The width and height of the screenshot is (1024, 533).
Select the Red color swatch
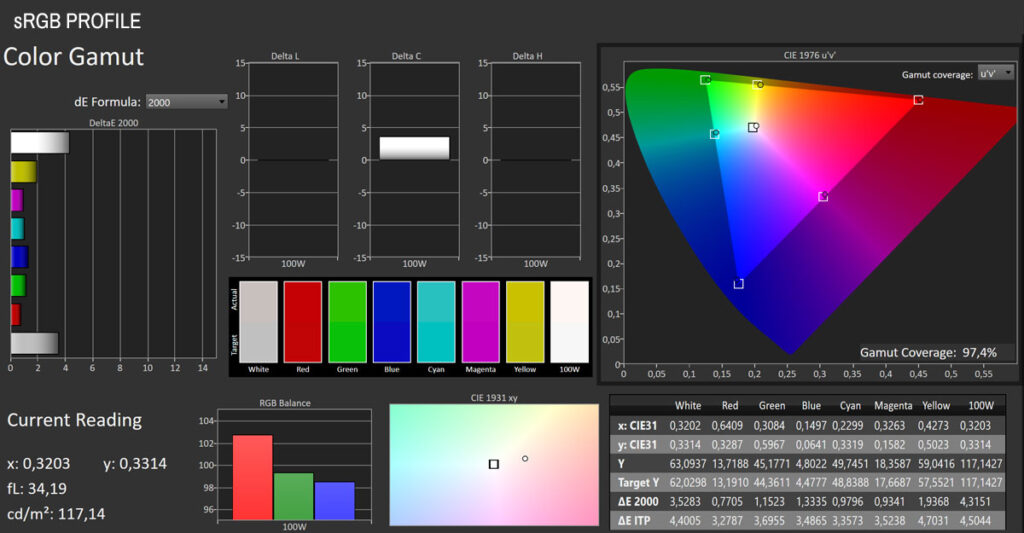click(303, 321)
